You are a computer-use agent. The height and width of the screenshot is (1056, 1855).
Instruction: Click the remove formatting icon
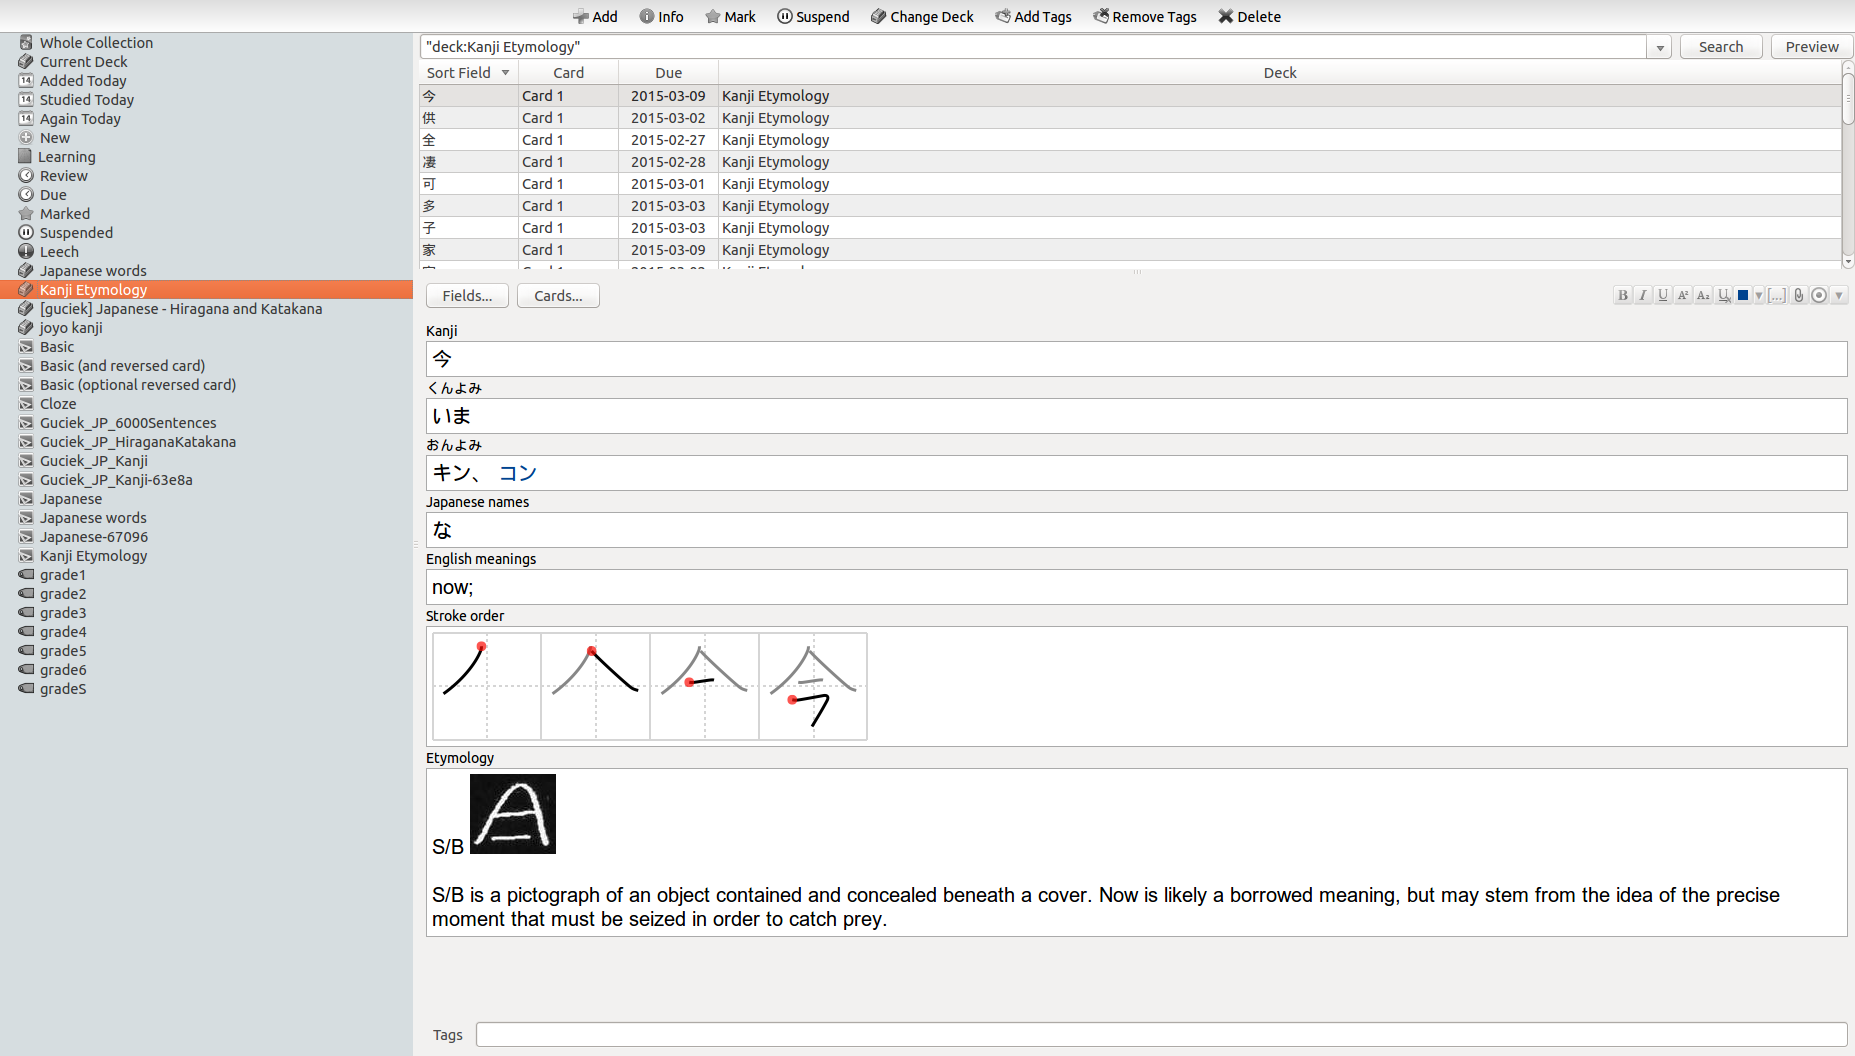tap(1724, 295)
